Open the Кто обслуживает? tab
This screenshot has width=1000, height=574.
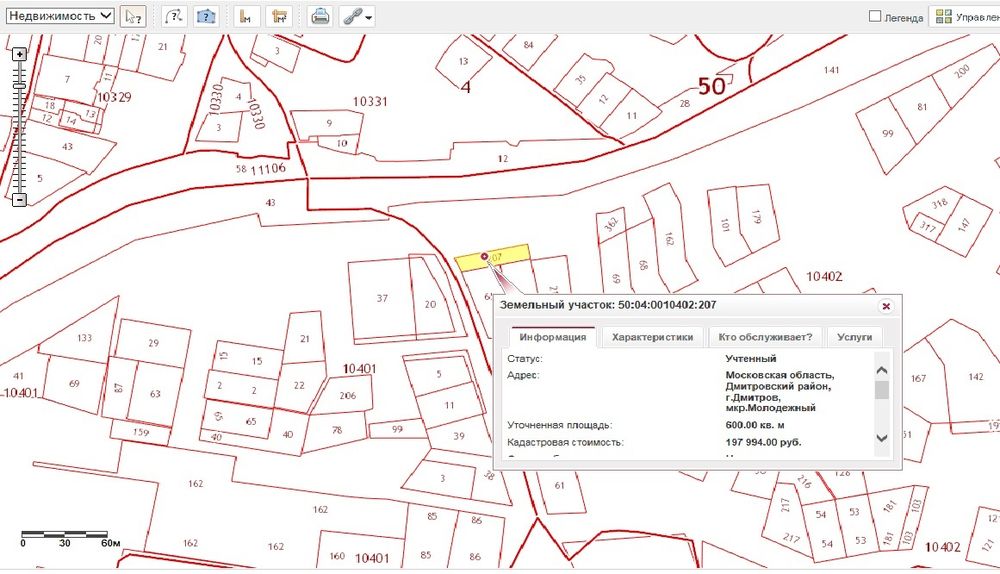765,337
